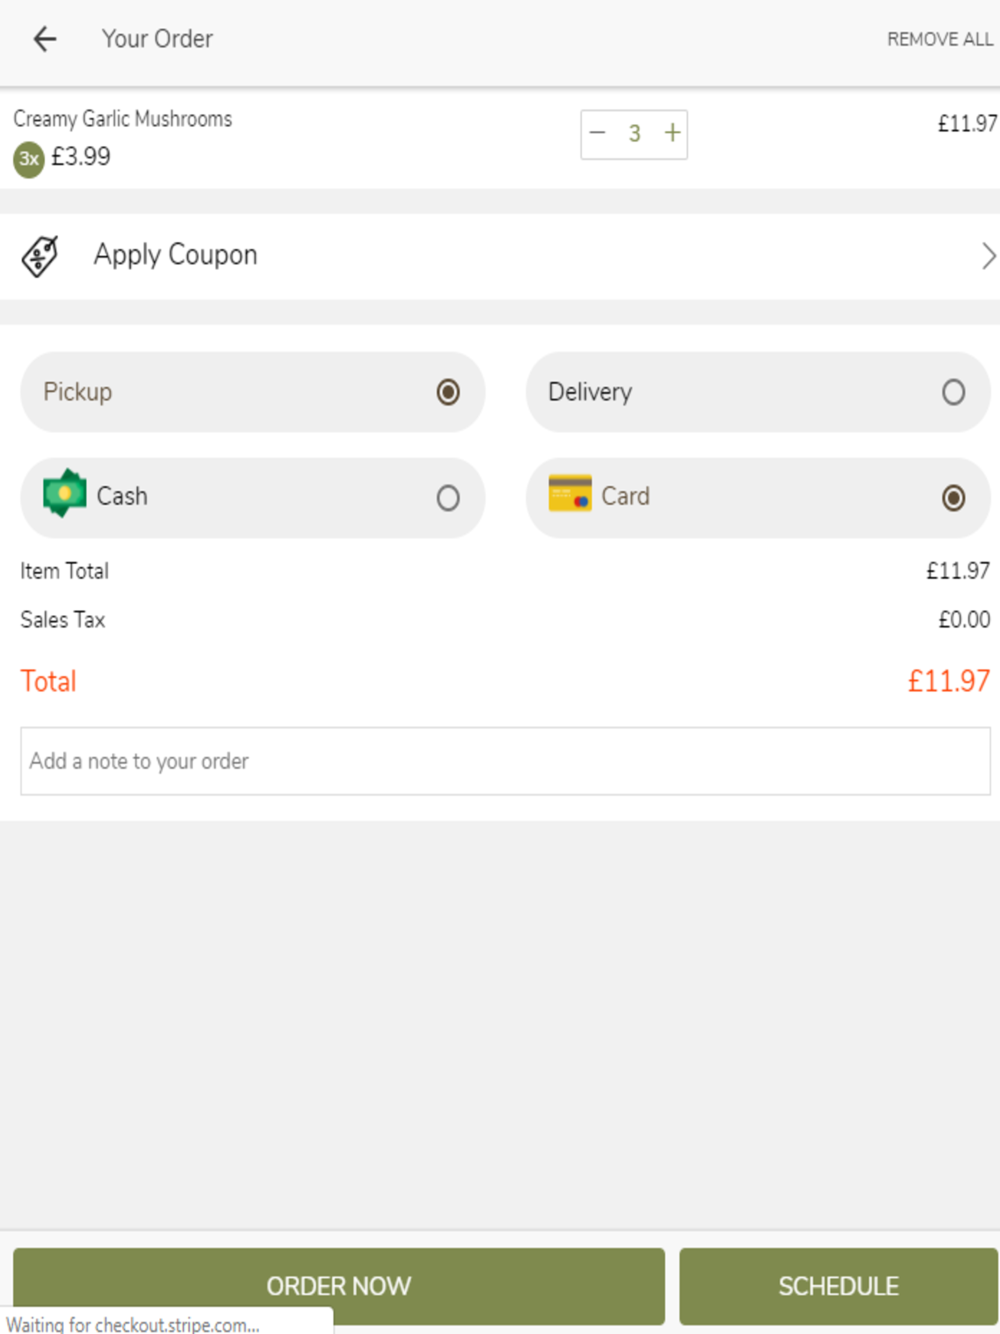Click the SCHEDULE button
The height and width of the screenshot is (1334, 1000).
click(838, 1286)
